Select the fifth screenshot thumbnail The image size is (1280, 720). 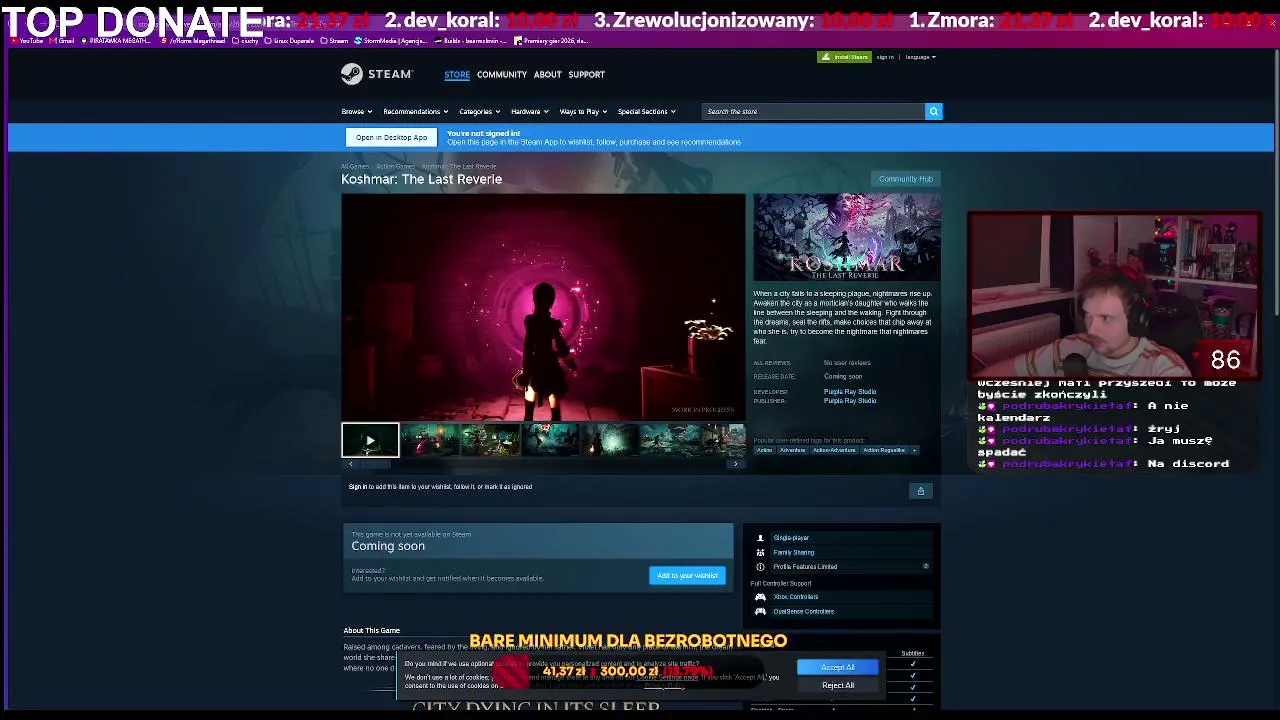[610, 440]
